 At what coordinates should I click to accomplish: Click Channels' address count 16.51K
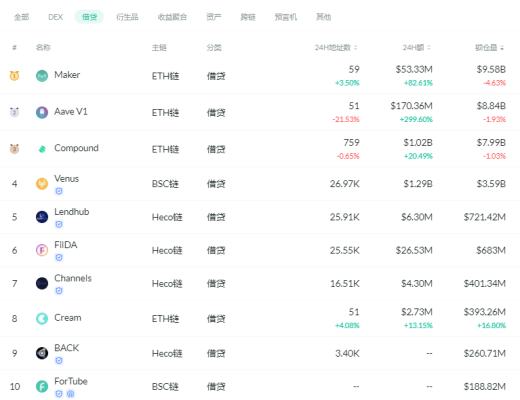[x=345, y=283]
